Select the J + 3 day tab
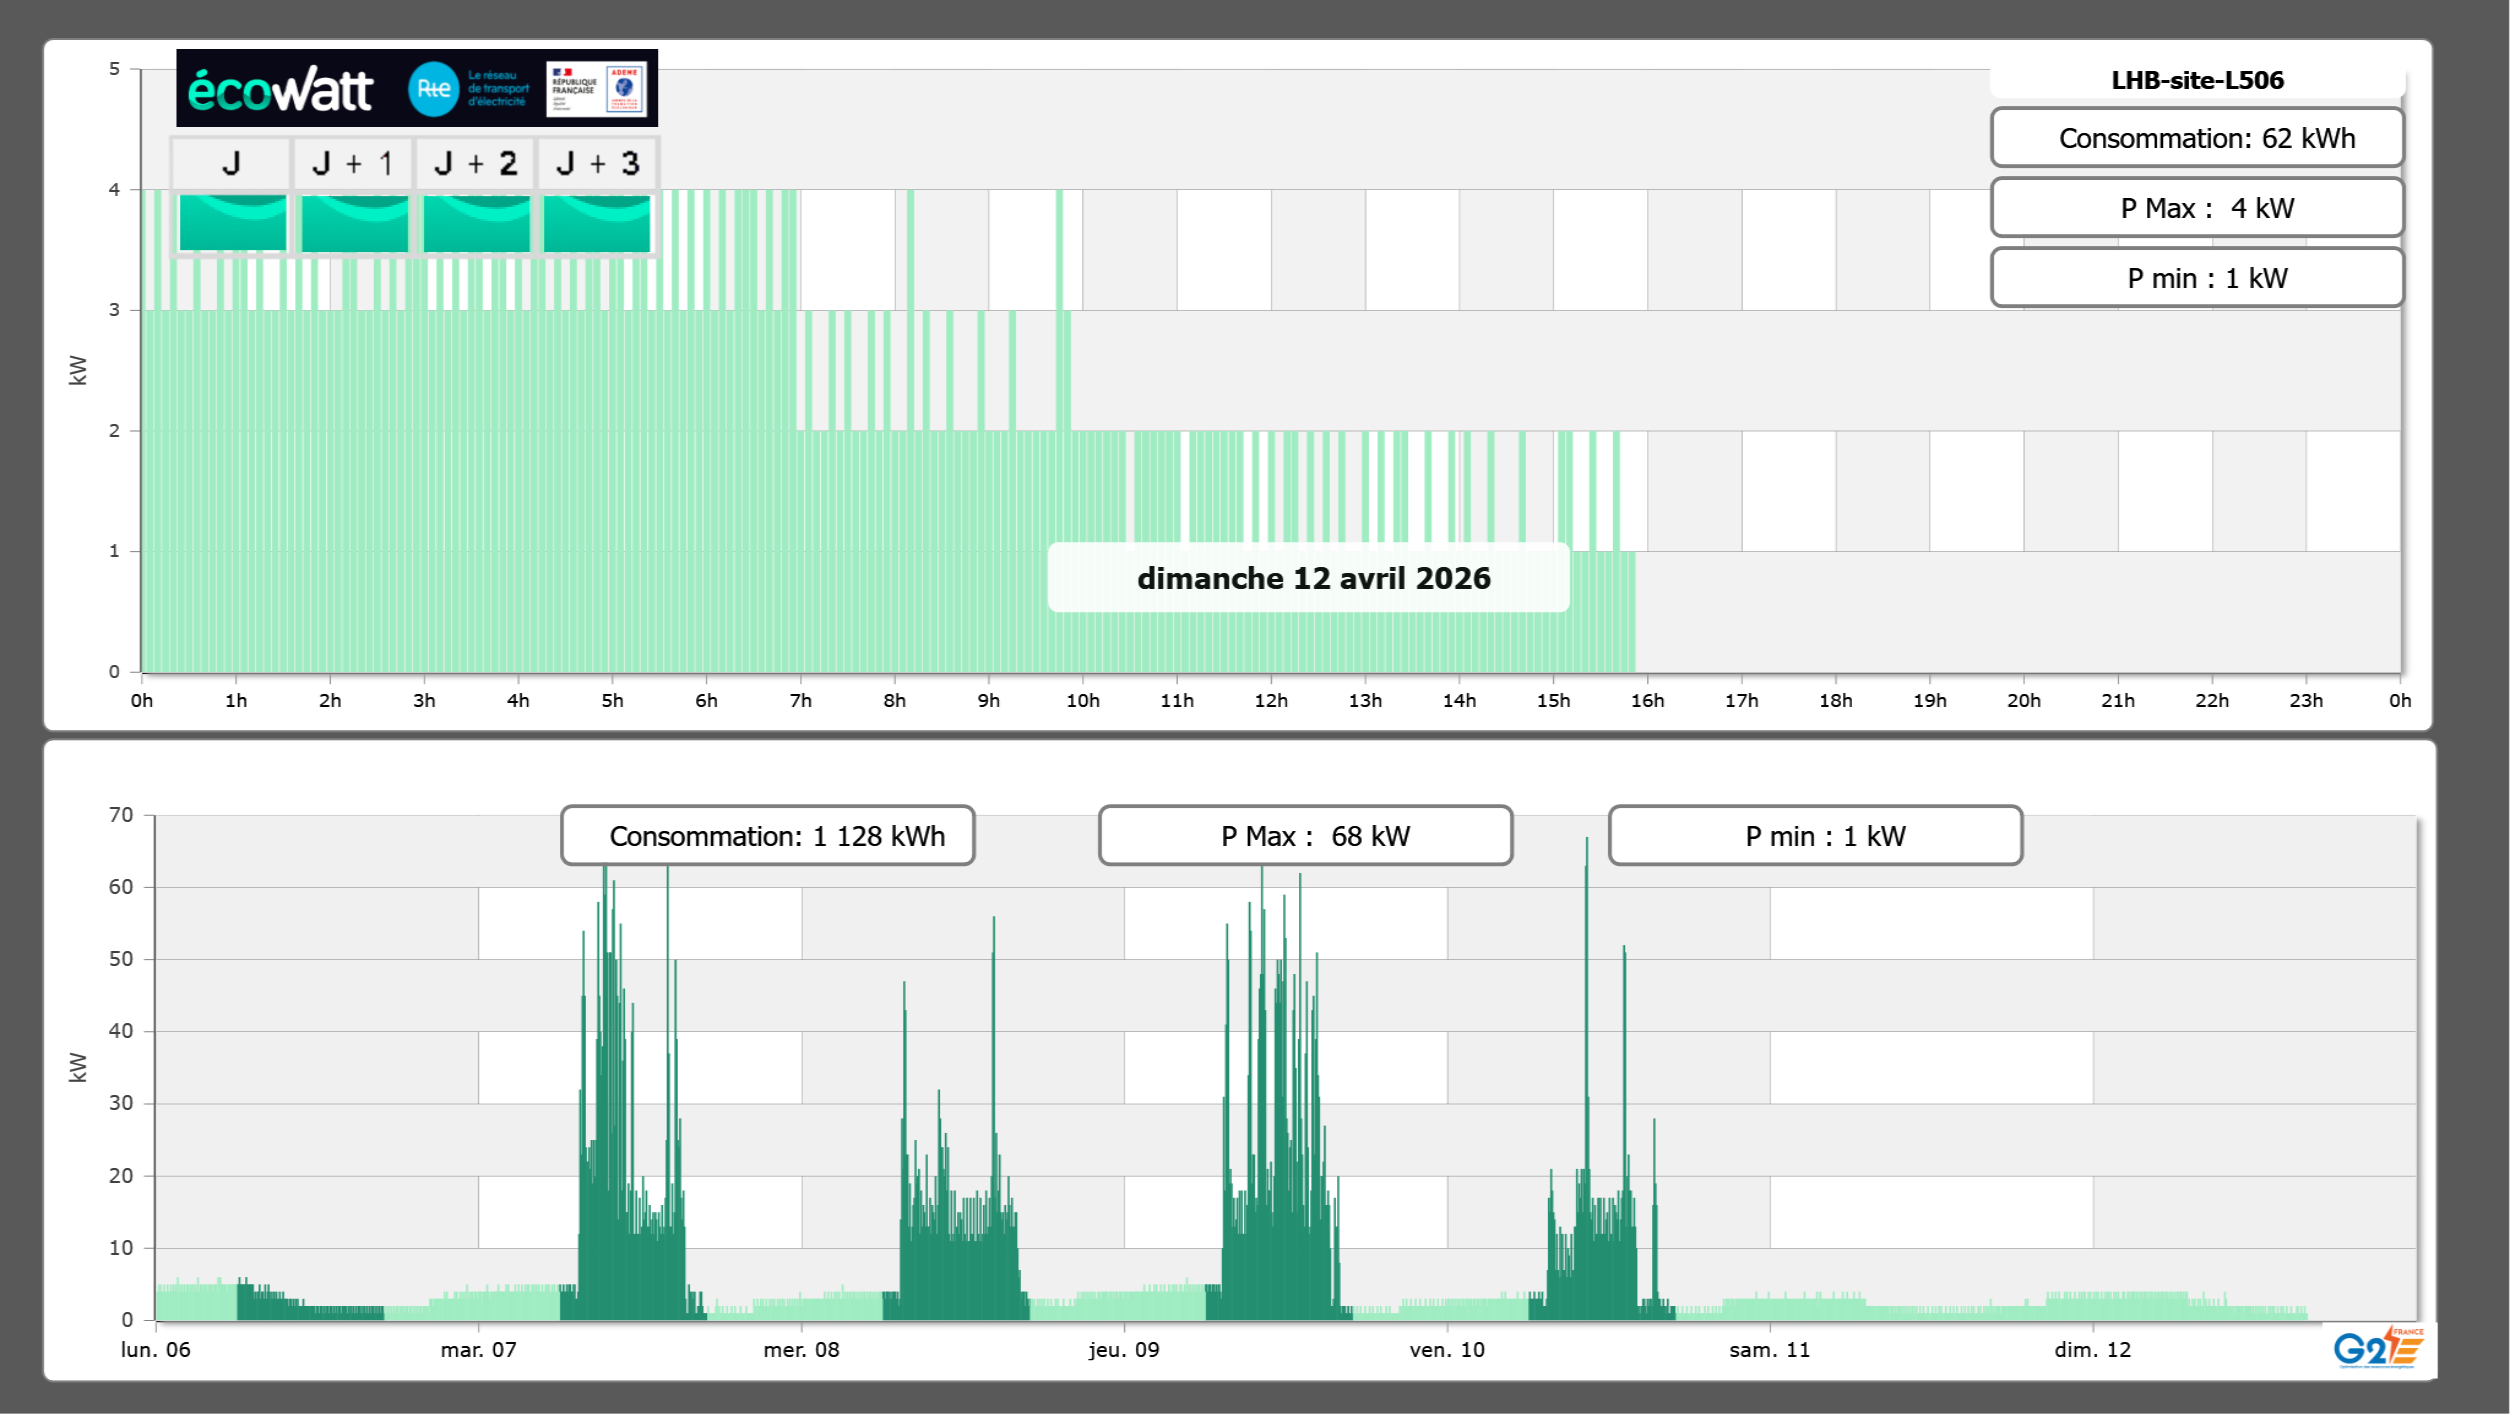Screen dimensions: 2511x1415 point(597,163)
